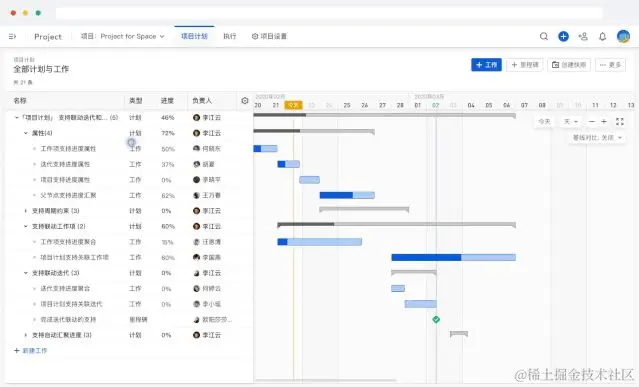
Task: Collapse the 属性(4) plan group
Action: coord(26,133)
